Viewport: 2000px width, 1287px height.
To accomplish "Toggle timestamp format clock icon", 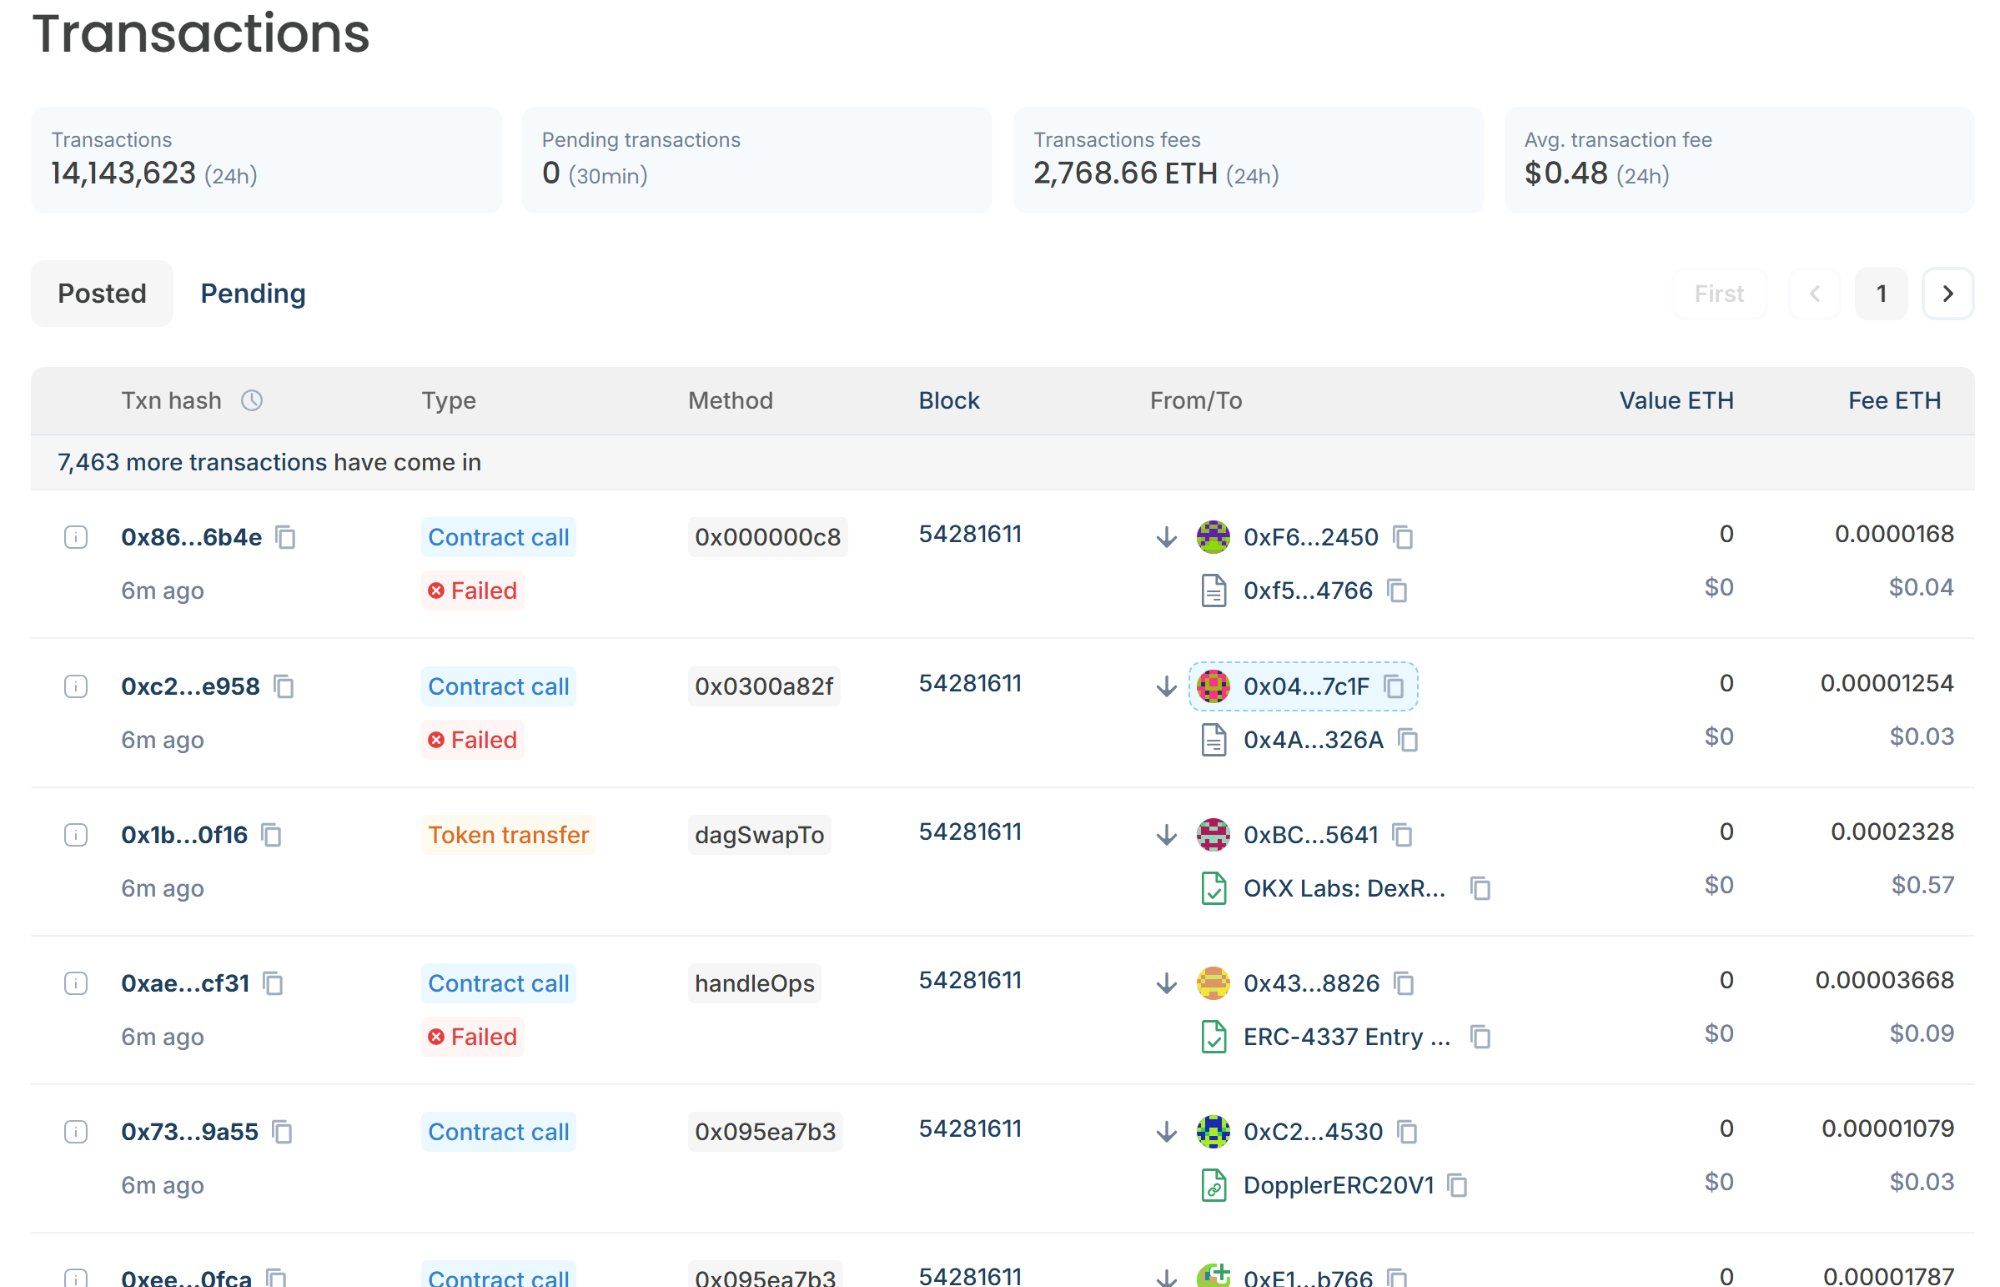I will pos(252,401).
